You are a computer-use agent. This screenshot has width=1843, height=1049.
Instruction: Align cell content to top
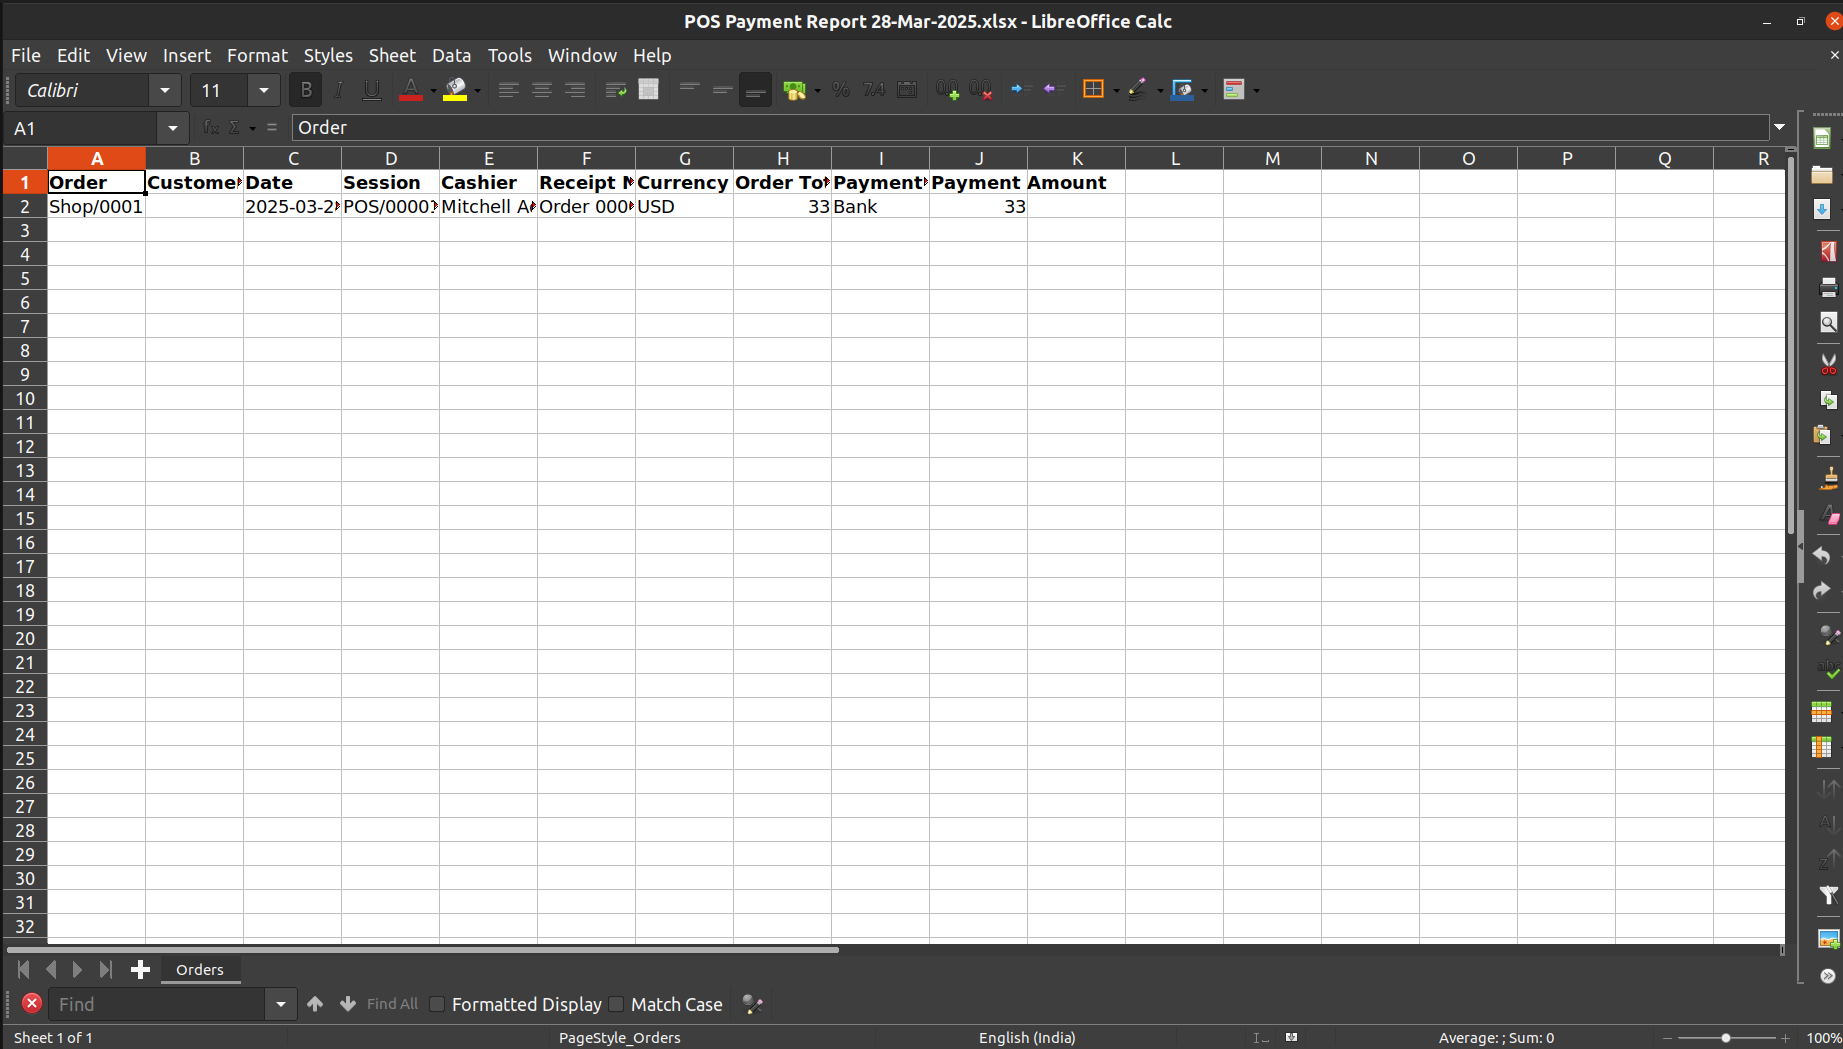[x=689, y=90]
